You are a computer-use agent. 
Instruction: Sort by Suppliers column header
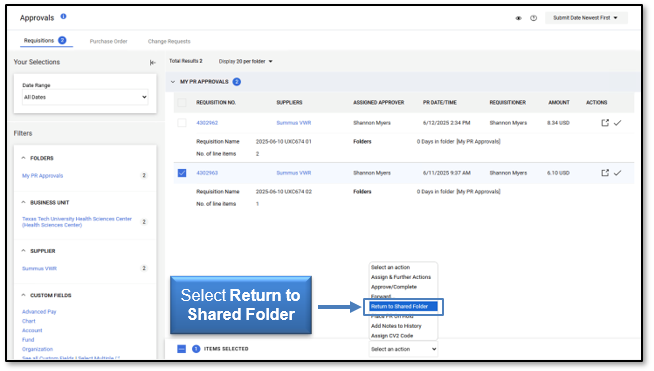pos(289,103)
